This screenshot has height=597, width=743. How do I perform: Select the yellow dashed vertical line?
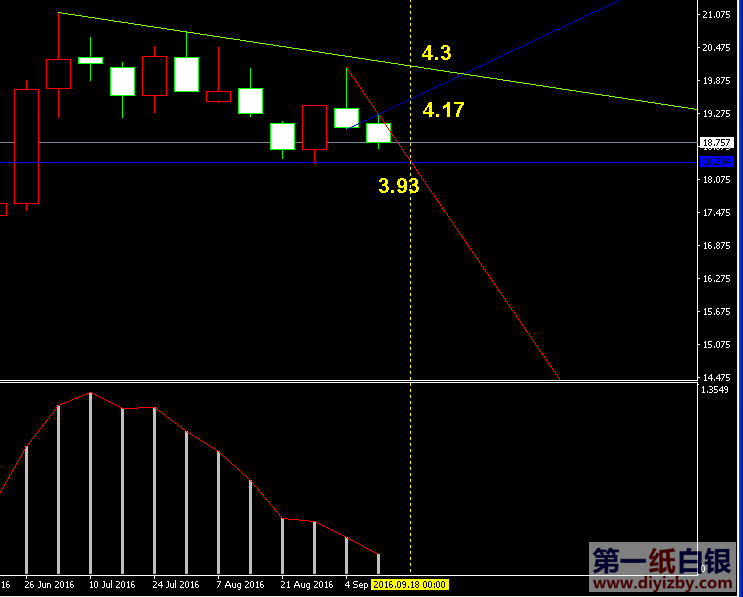pyautogui.click(x=410, y=300)
